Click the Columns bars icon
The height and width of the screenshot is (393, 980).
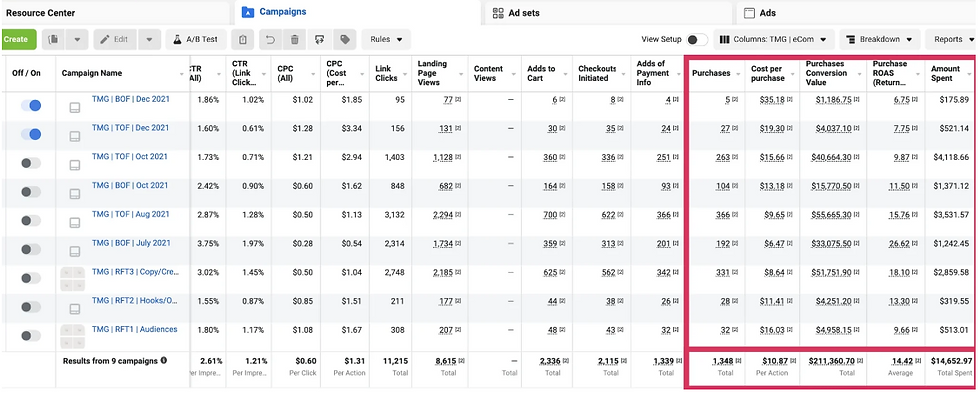725,39
